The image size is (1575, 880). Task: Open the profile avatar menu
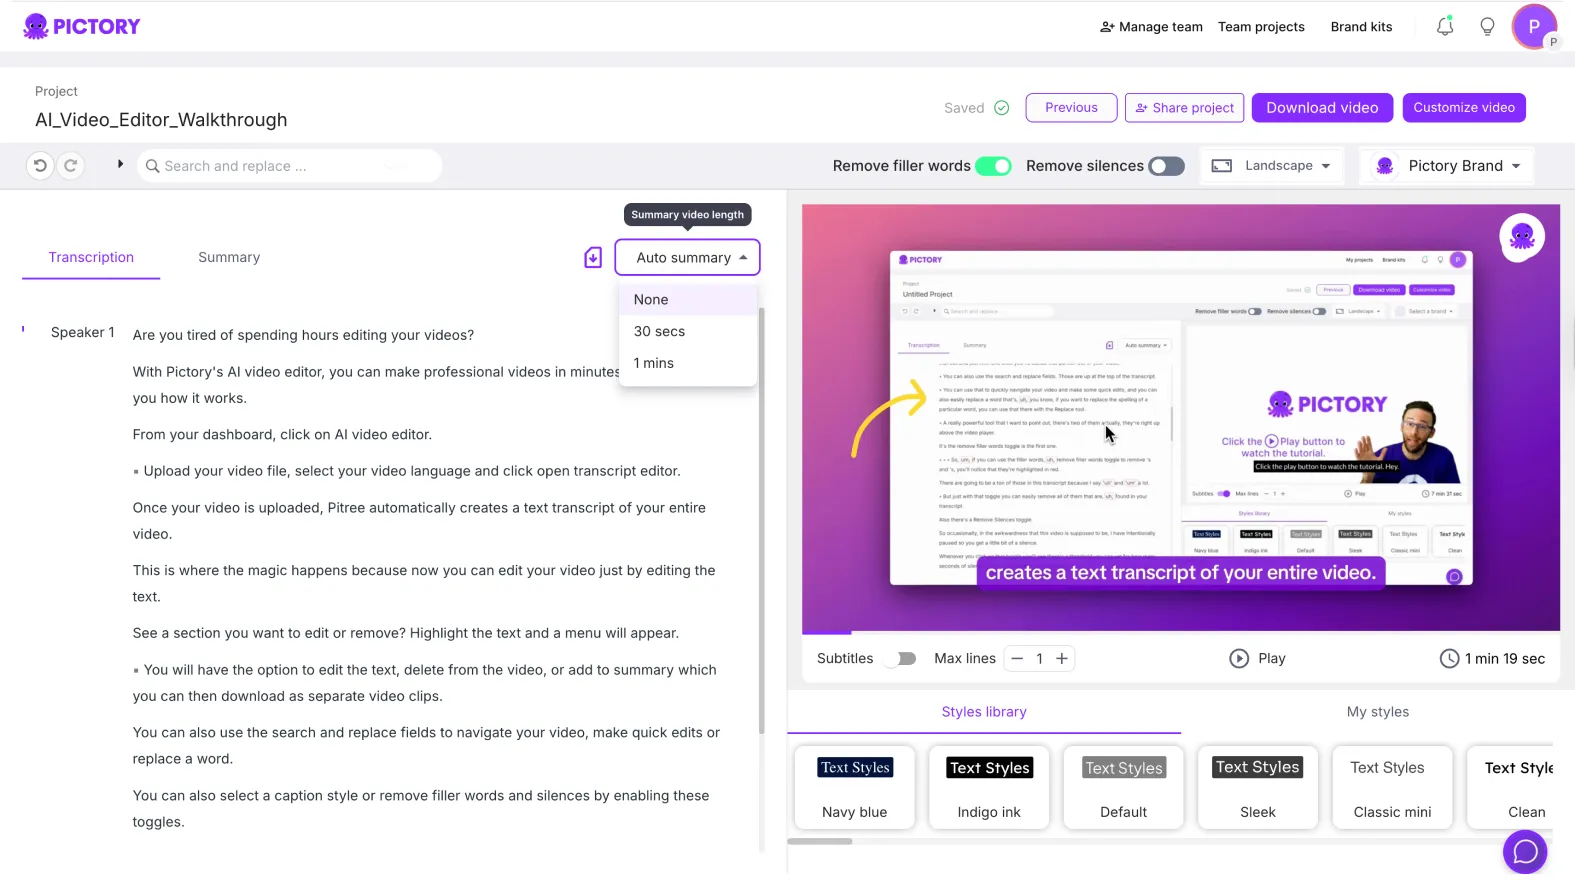pyautogui.click(x=1533, y=27)
